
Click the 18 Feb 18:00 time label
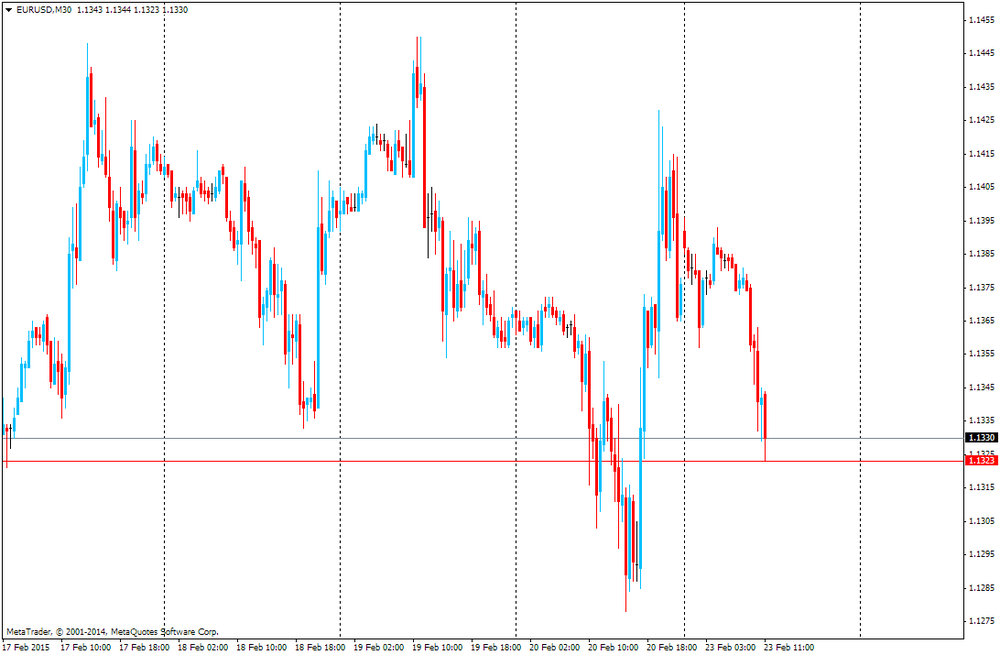[x=320, y=647]
